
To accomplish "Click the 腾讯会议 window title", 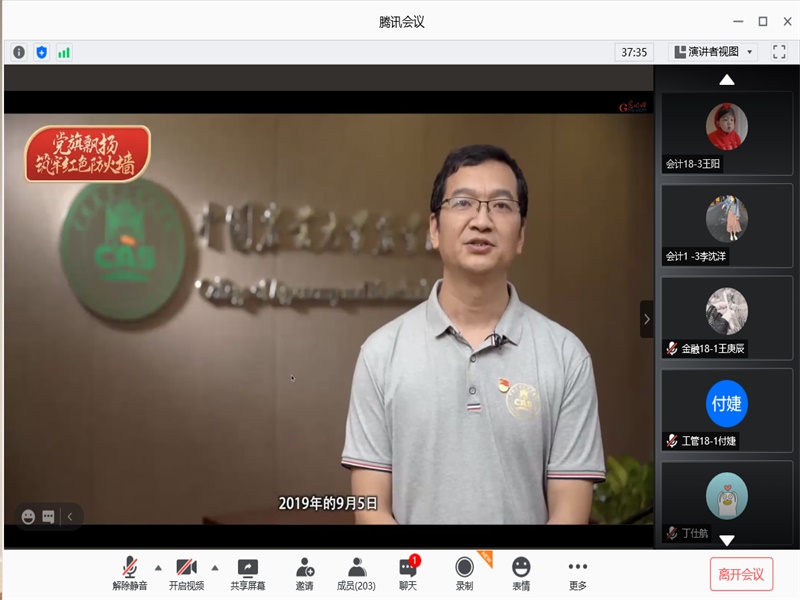I will 402,22.
